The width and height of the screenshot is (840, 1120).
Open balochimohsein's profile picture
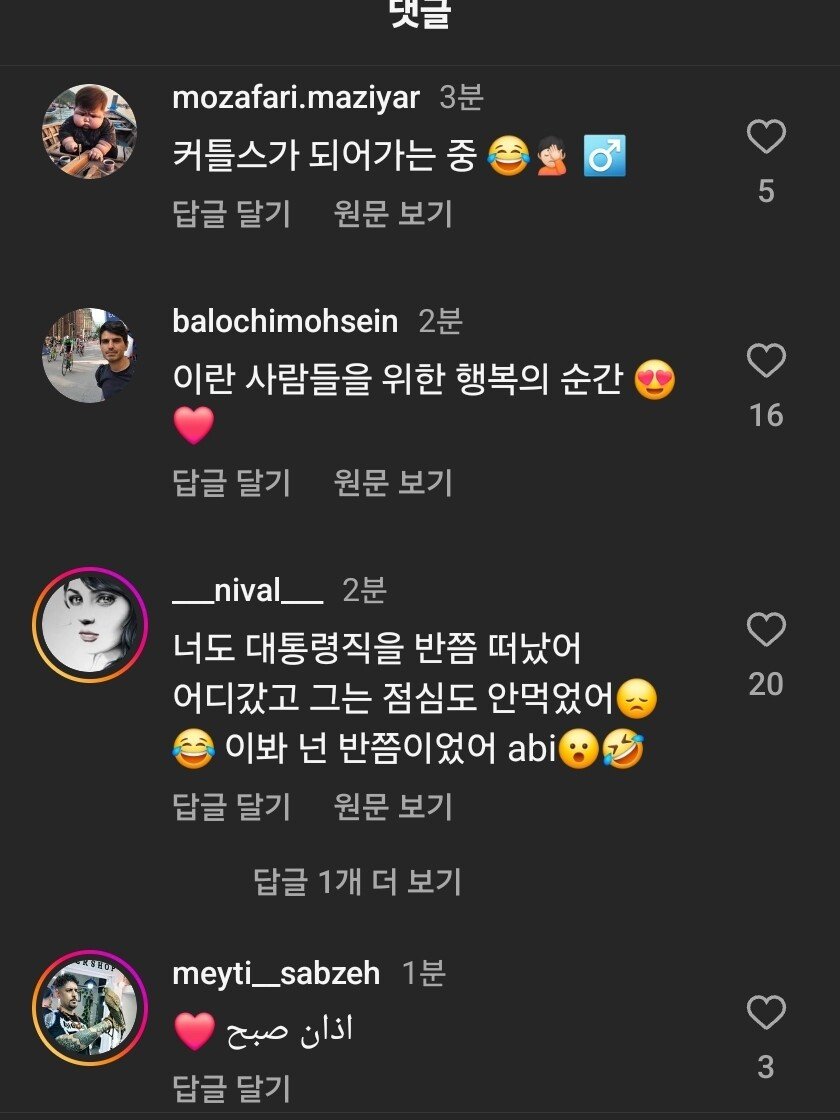point(90,355)
